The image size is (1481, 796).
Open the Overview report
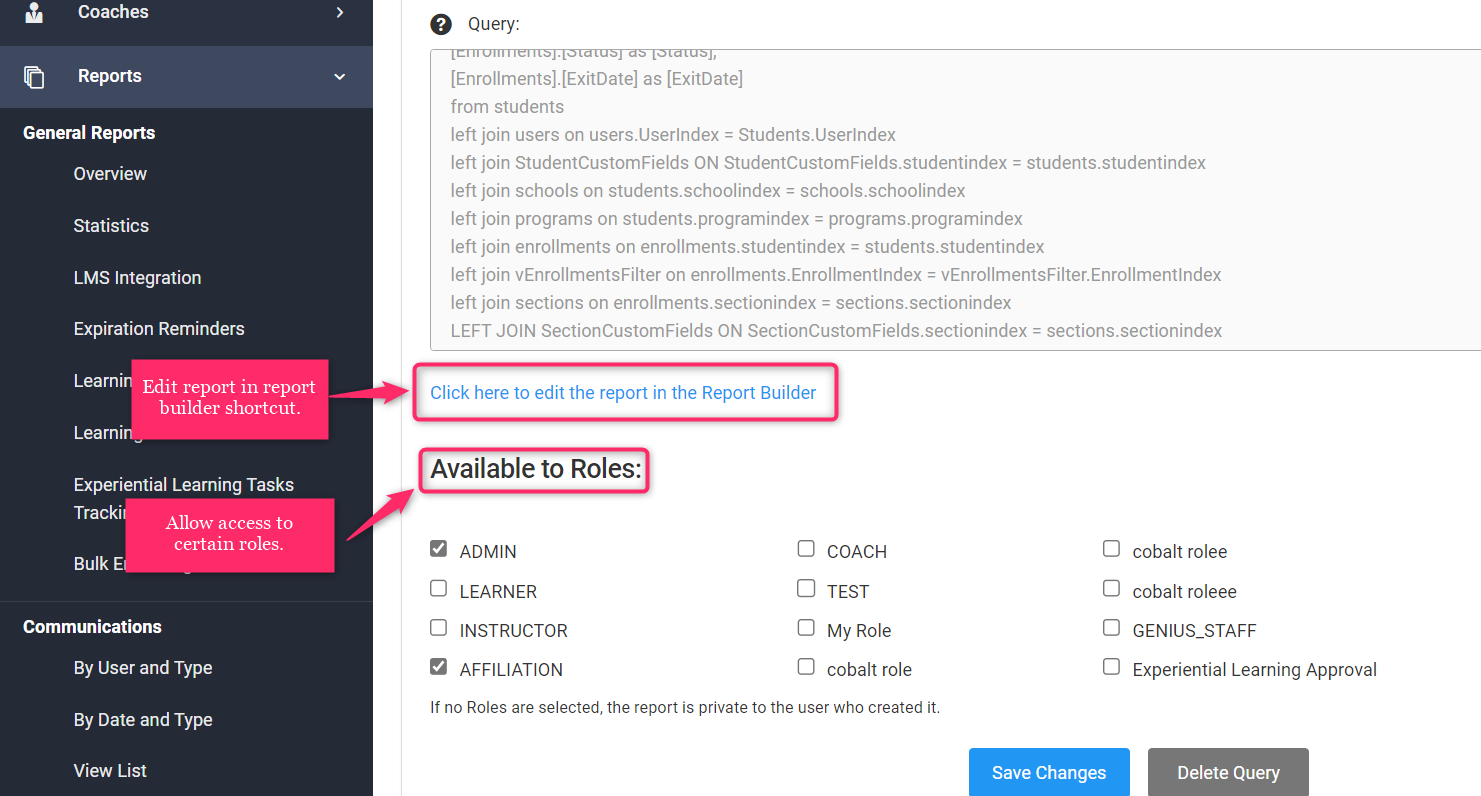pos(110,174)
